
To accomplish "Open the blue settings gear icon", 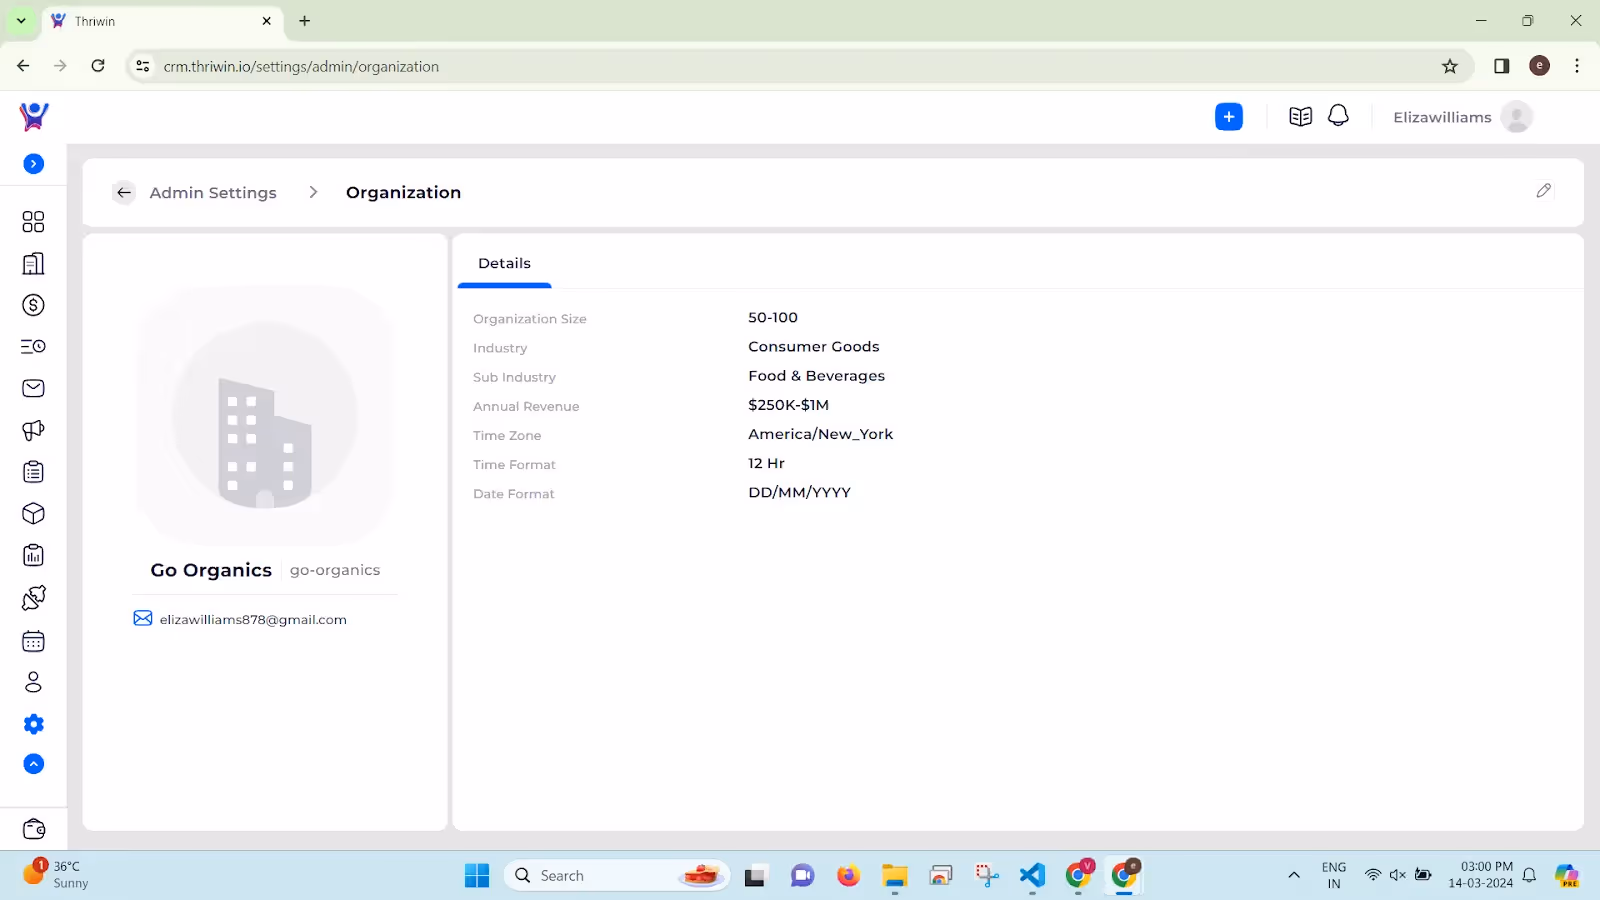I will pyautogui.click(x=34, y=724).
